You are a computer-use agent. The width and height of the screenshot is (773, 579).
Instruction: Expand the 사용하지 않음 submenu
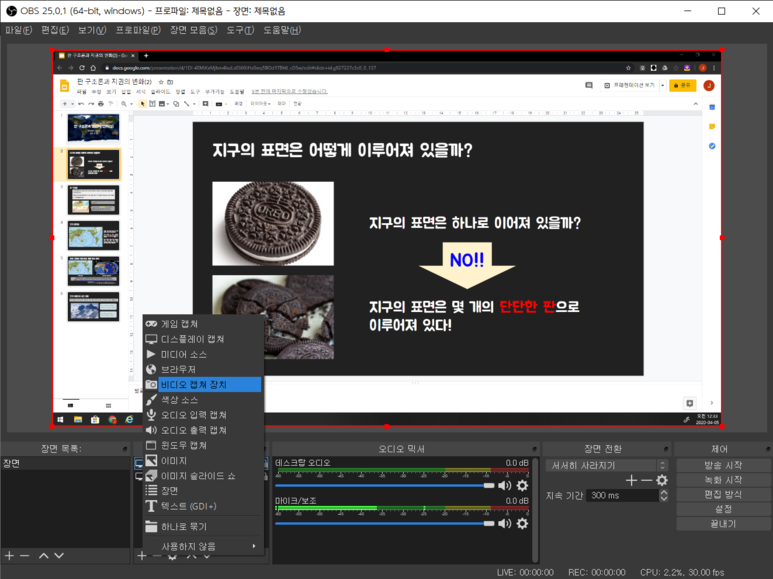[x=203, y=546]
